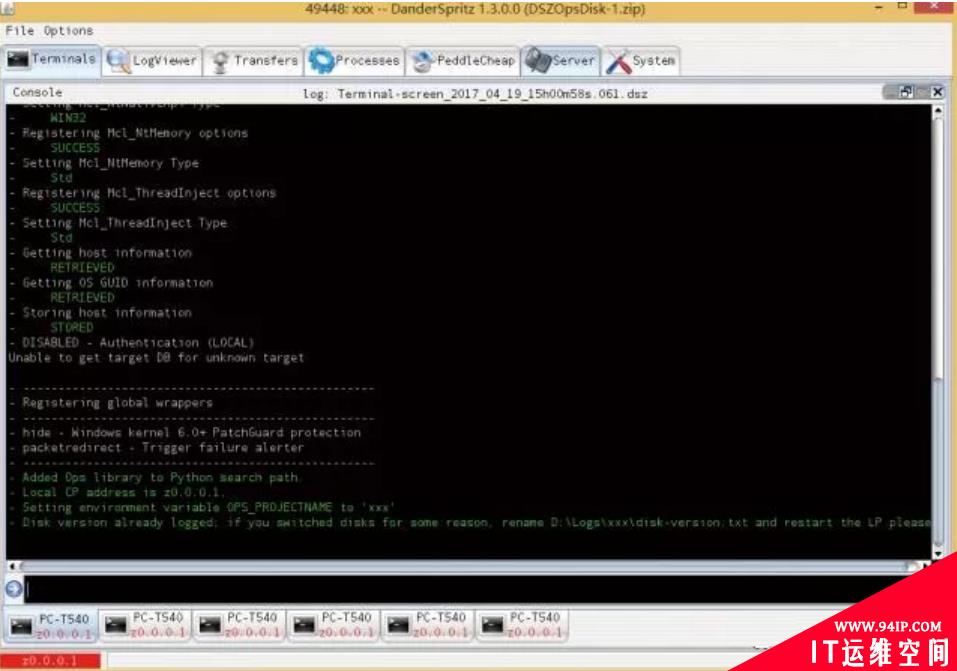
Task: Switch to the LogViewer tab
Action: pos(152,61)
